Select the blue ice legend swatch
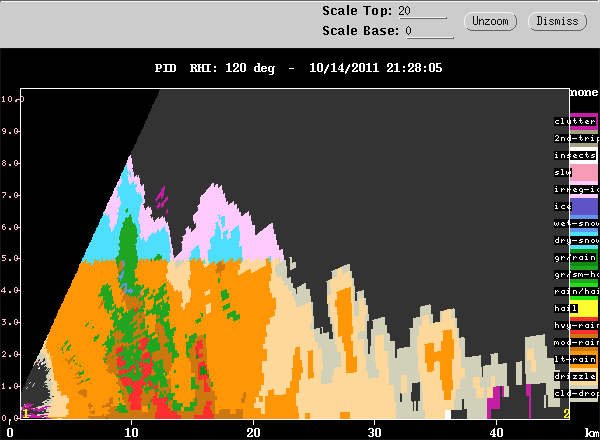The width and height of the screenshot is (600, 440). (x=584, y=207)
